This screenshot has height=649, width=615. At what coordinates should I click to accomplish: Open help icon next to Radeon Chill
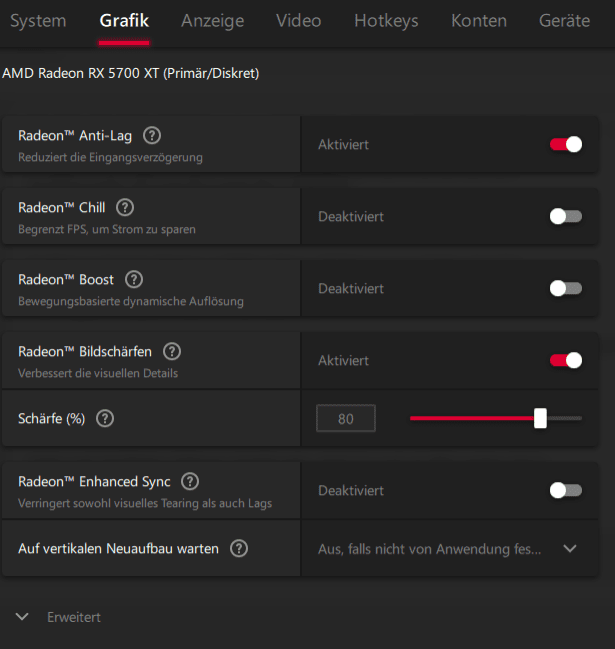[125, 207]
